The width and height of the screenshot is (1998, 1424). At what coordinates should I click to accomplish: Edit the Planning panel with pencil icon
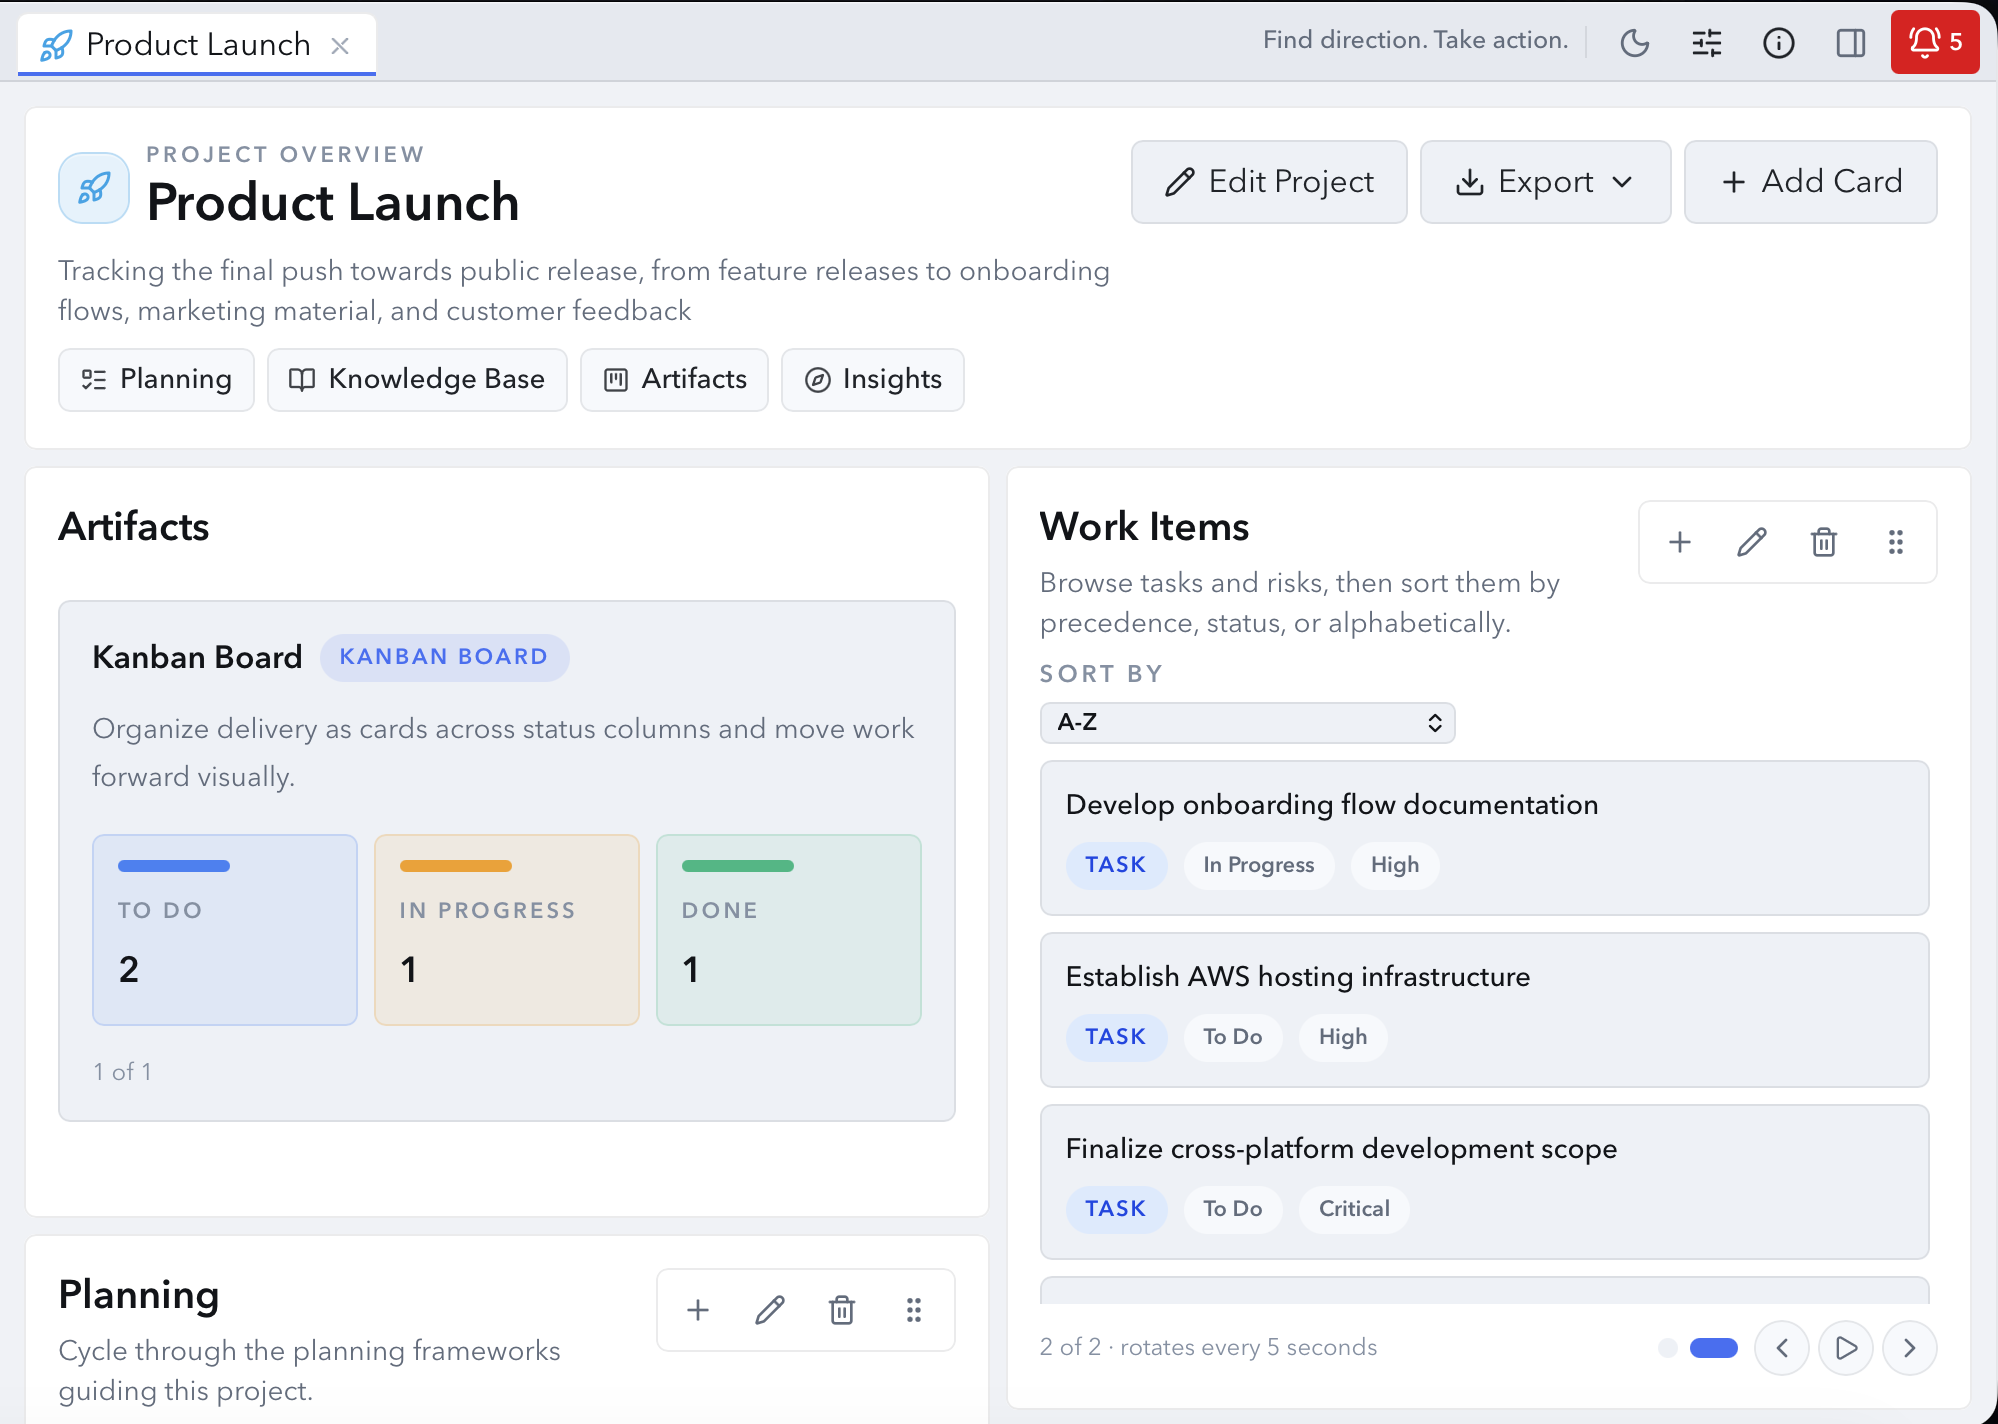[x=770, y=1310]
